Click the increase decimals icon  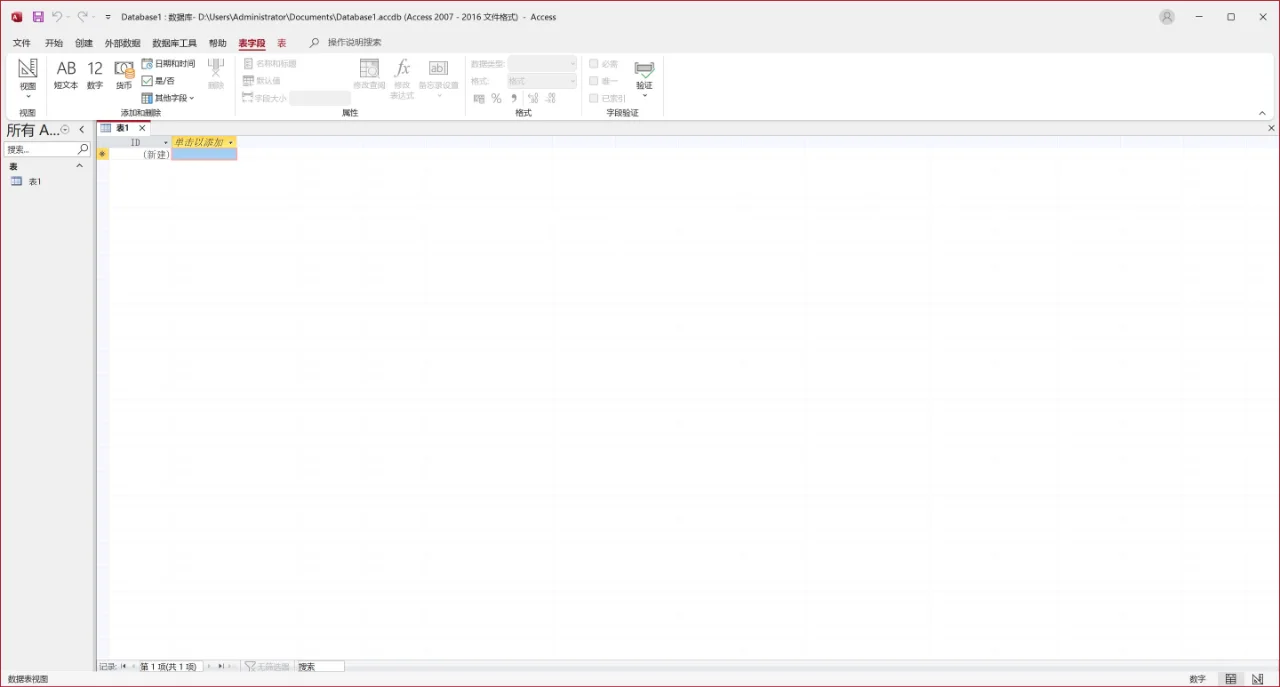tap(534, 98)
